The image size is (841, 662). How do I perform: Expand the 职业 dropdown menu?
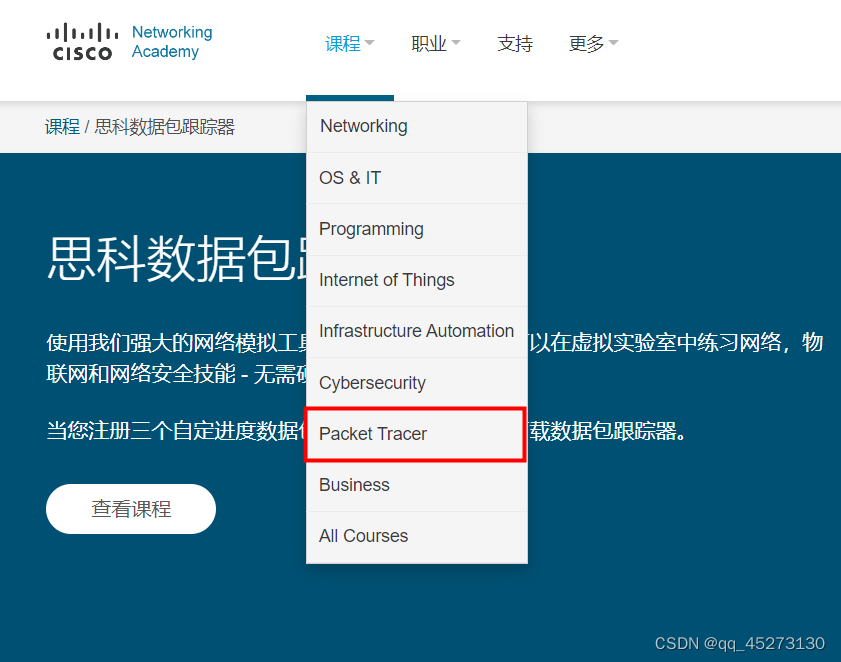pyautogui.click(x=436, y=43)
